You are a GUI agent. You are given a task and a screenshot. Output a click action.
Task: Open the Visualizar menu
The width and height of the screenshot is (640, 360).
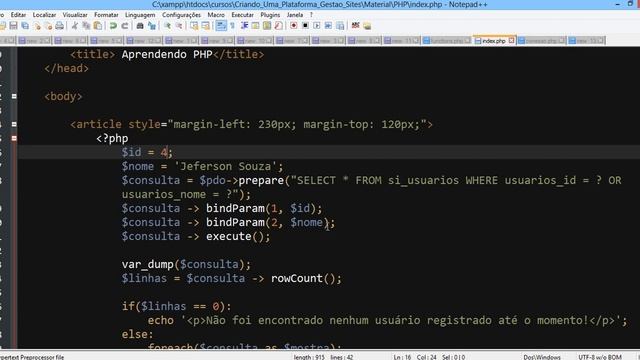(x=75, y=15)
